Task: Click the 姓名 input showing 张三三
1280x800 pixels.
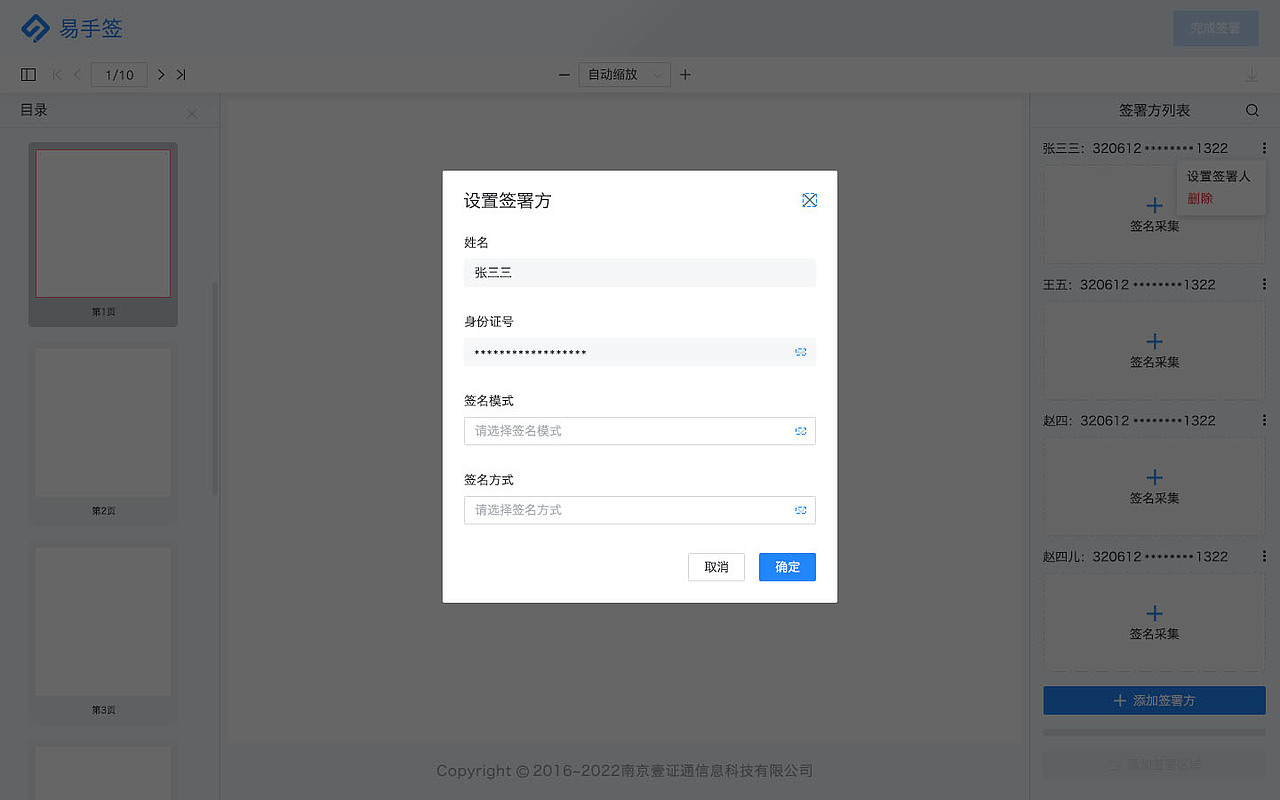Action: (639, 272)
